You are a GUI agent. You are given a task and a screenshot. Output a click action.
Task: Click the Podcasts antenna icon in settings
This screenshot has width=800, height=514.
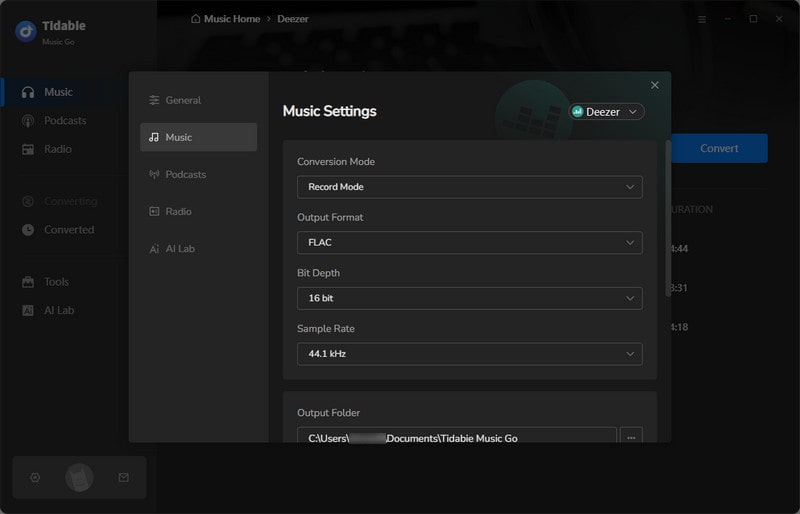coord(154,174)
